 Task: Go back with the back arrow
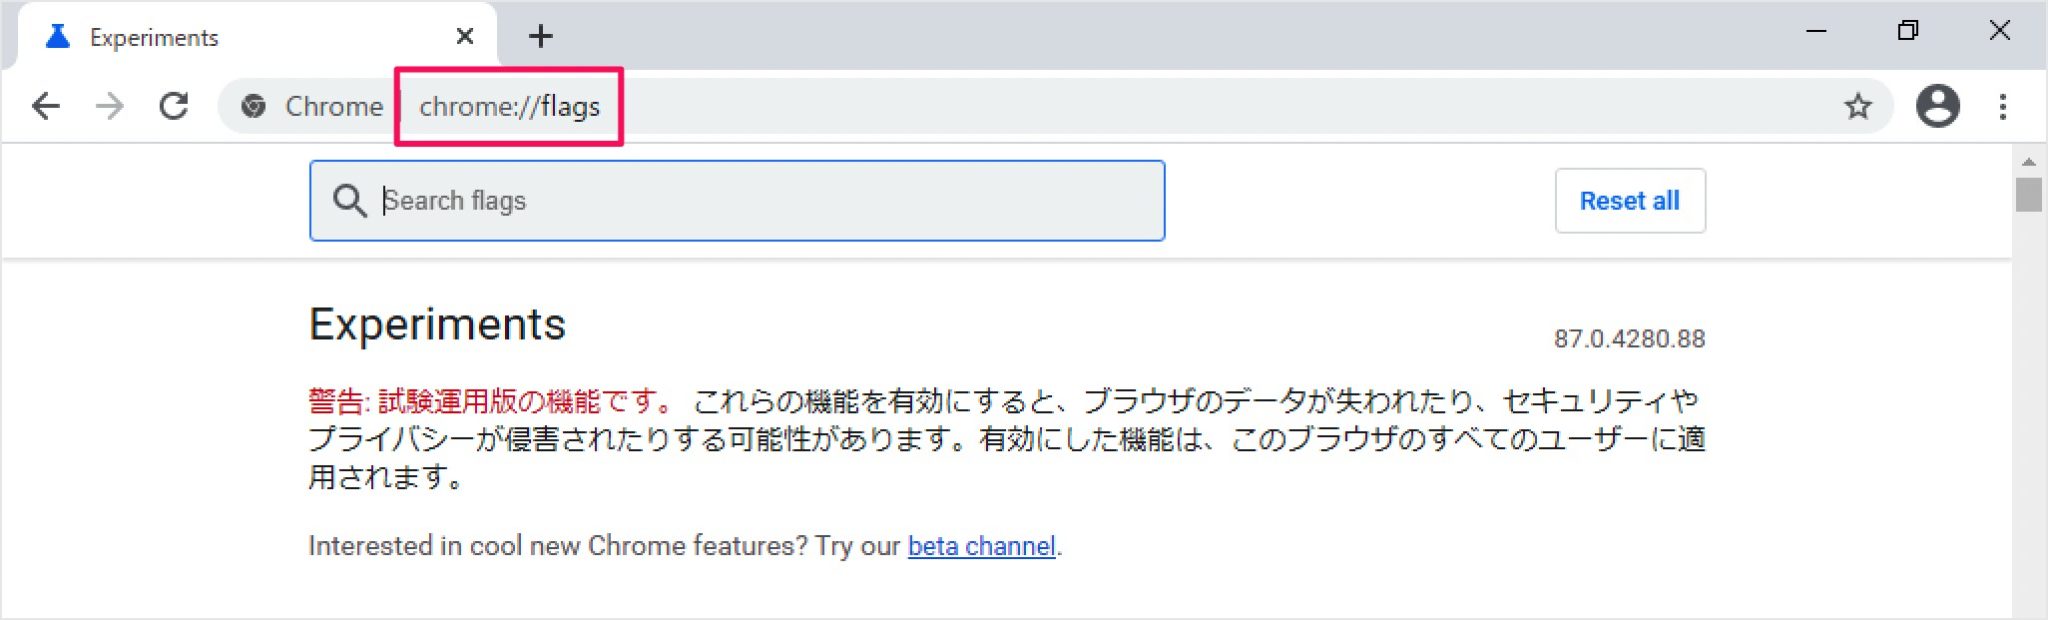click(x=46, y=106)
